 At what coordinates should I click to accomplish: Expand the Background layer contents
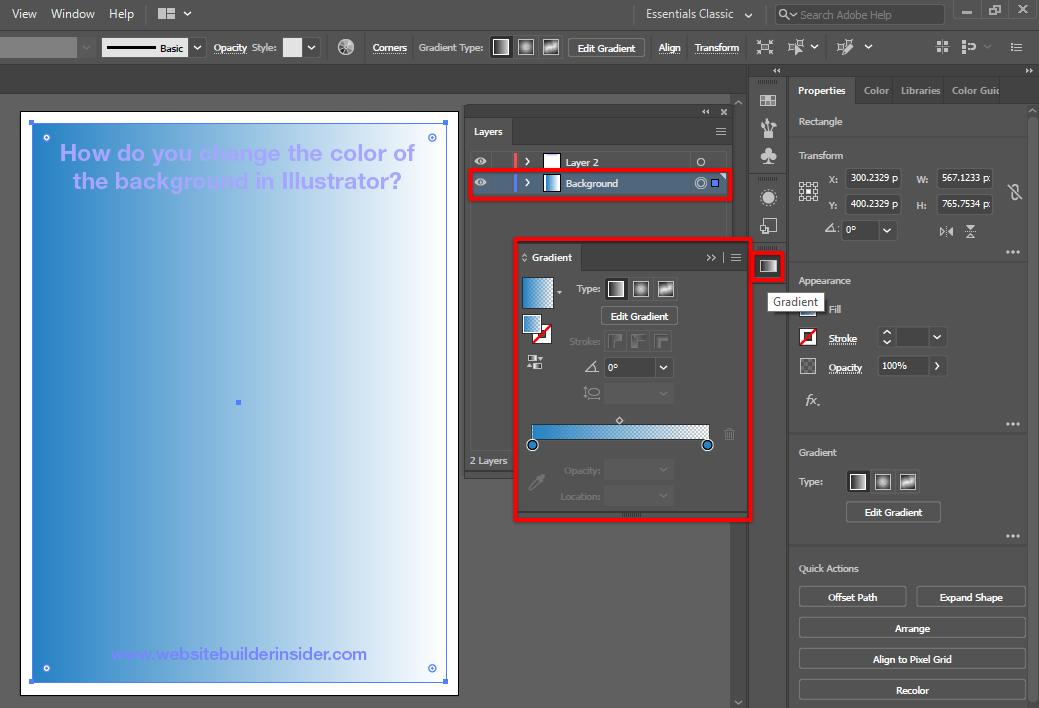pos(527,183)
